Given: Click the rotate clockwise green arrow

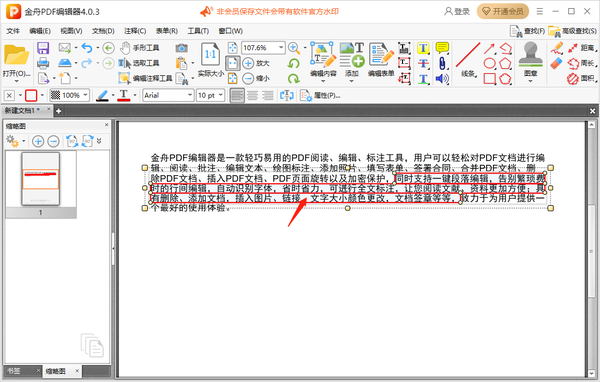Looking at the screenshot, I should point(293,78).
